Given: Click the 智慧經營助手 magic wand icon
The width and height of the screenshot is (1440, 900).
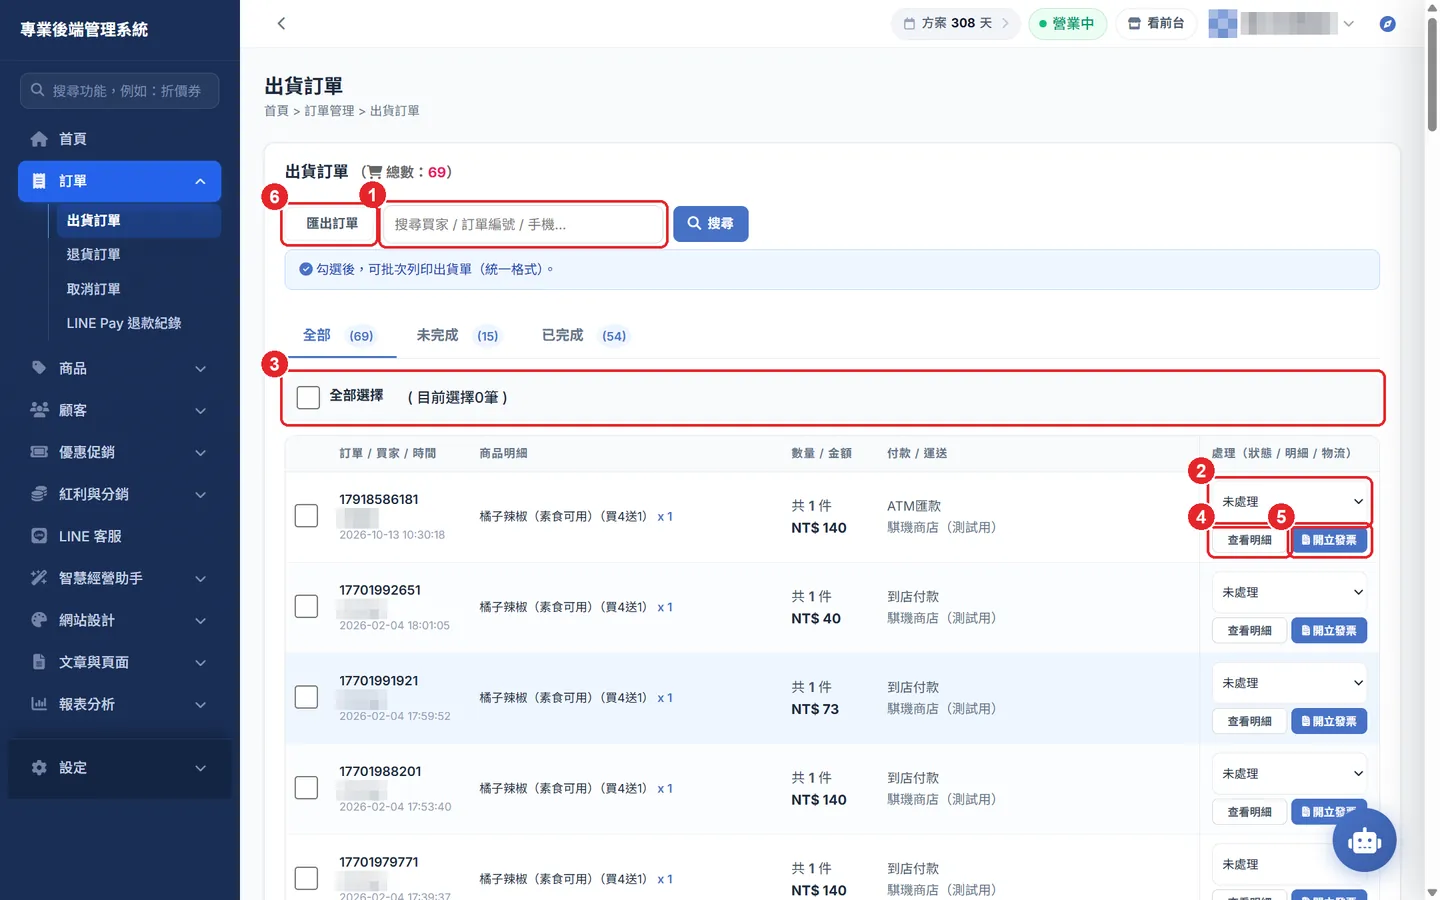Looking at the screenshot, I should point(39,578).
